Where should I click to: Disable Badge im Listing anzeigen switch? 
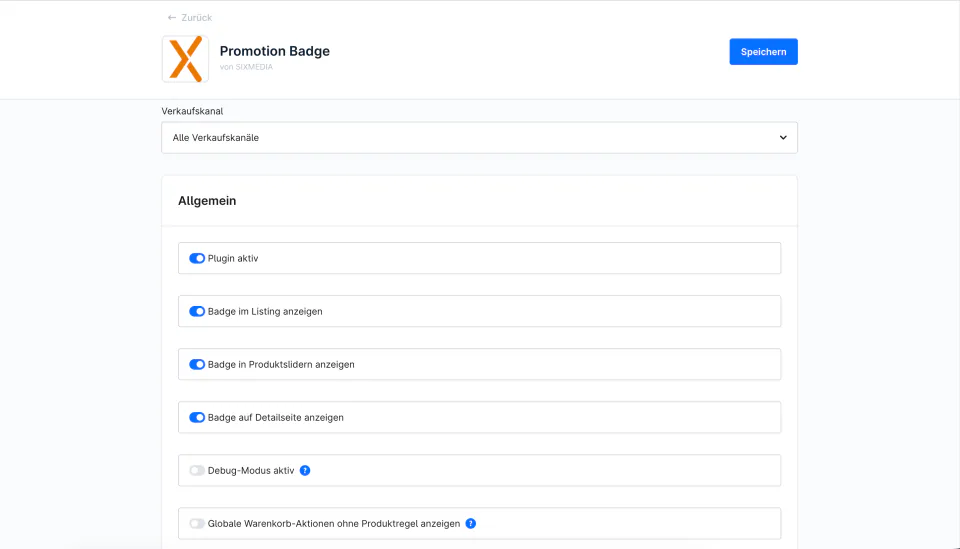(197, 312)
